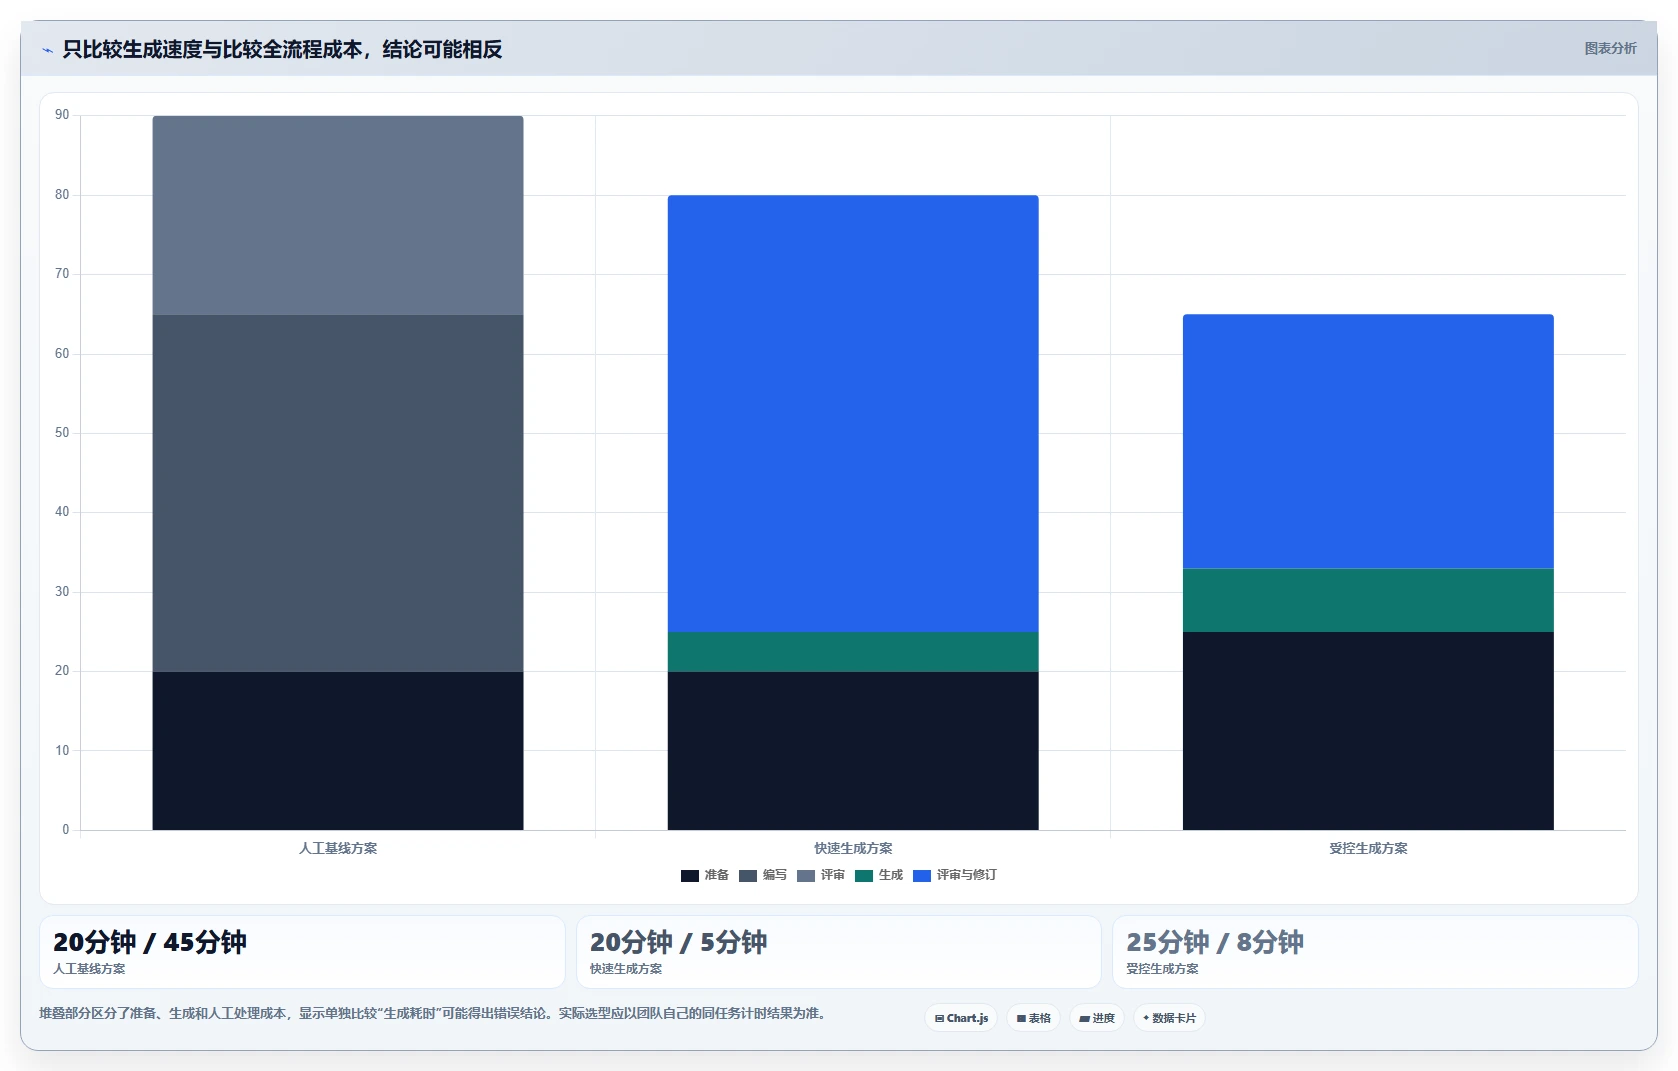1678x1071 pixels.
Task: Toggle the 编写 dataset in the chart legend
Action: pos(763,875)
